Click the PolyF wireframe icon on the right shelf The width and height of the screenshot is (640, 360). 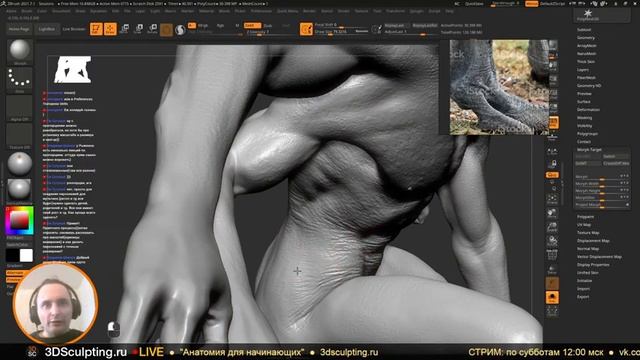[x=552, y=256]
